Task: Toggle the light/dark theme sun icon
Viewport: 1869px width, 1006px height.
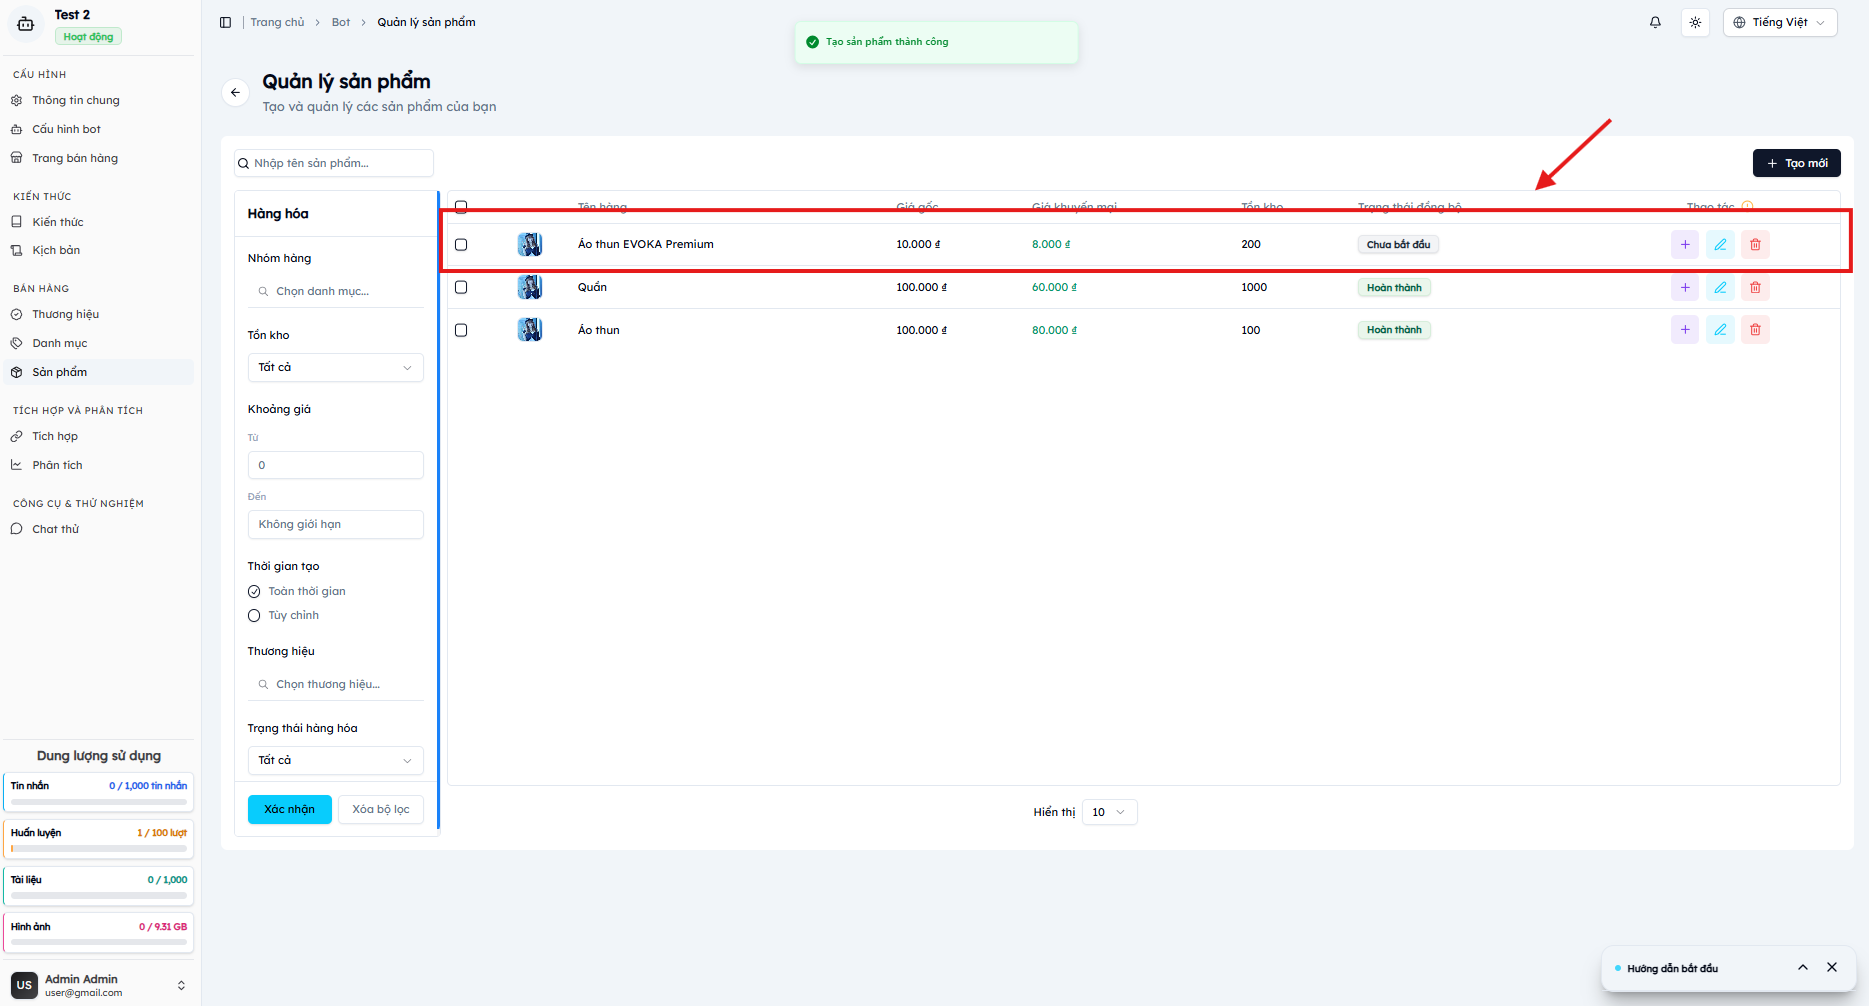Action: click(1695, 22)
